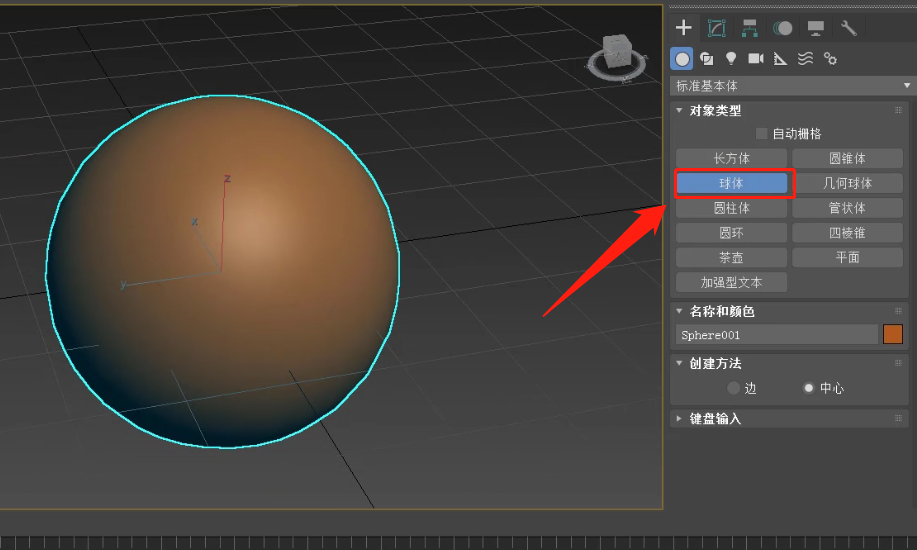This screenshot has height=550, width=917.
Task: Click the 圆柱体 cylinder button
Action: pyautogui.click(x=731, y=208)
